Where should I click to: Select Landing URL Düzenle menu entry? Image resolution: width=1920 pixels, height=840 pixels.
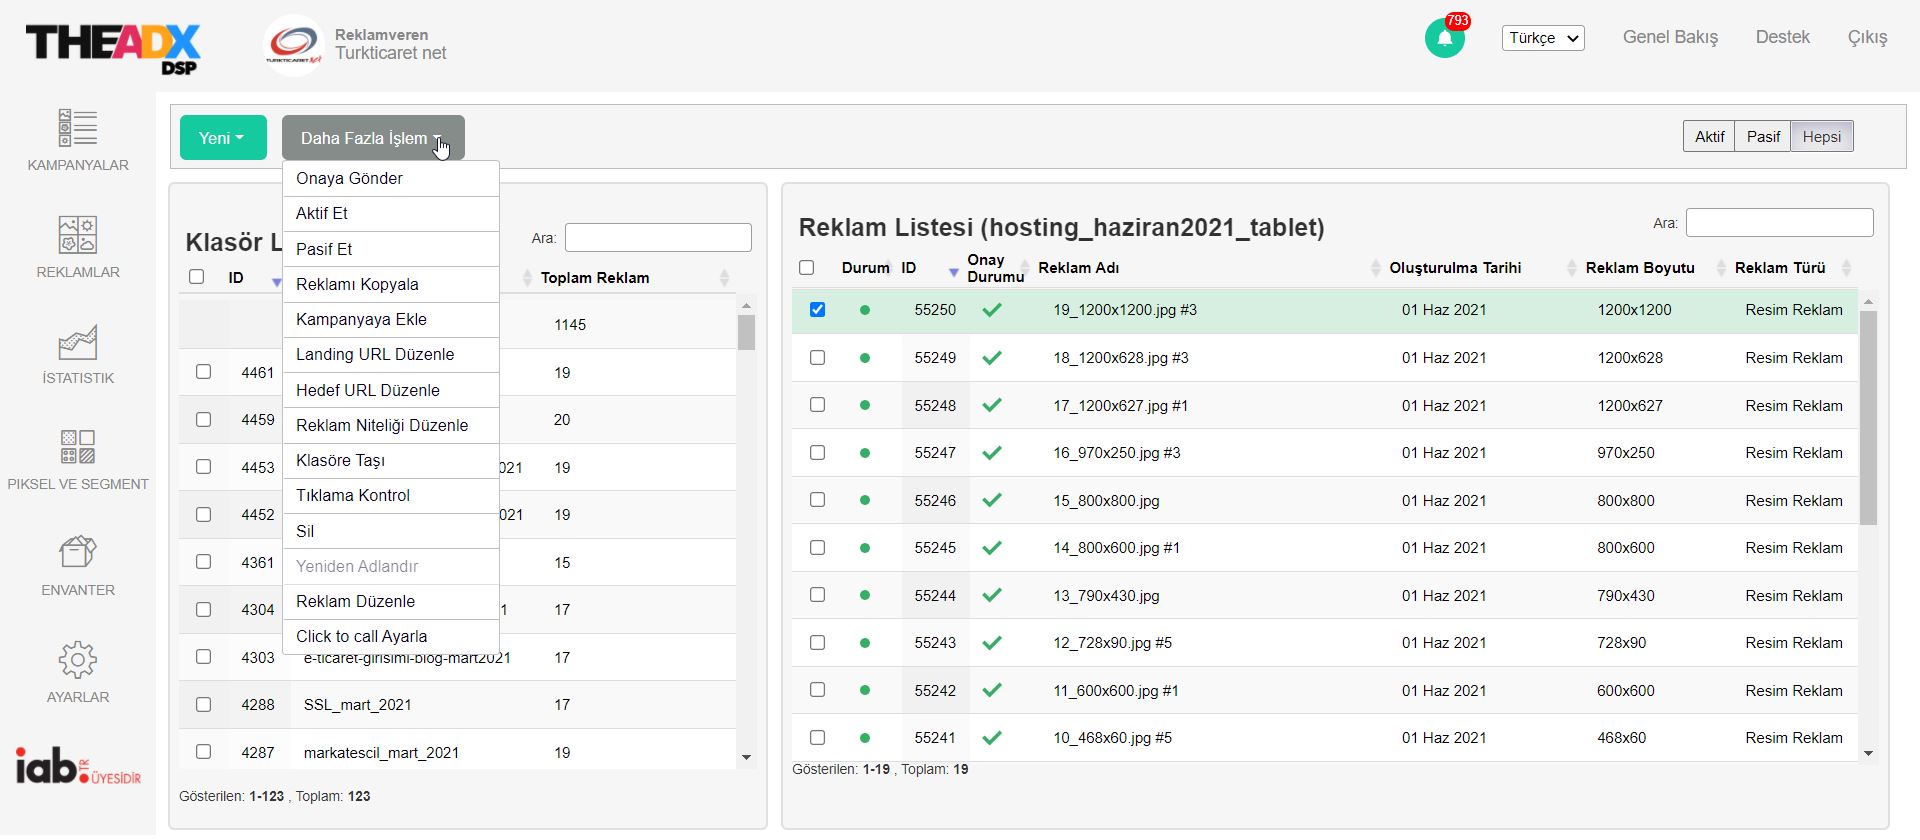[391, 355]
